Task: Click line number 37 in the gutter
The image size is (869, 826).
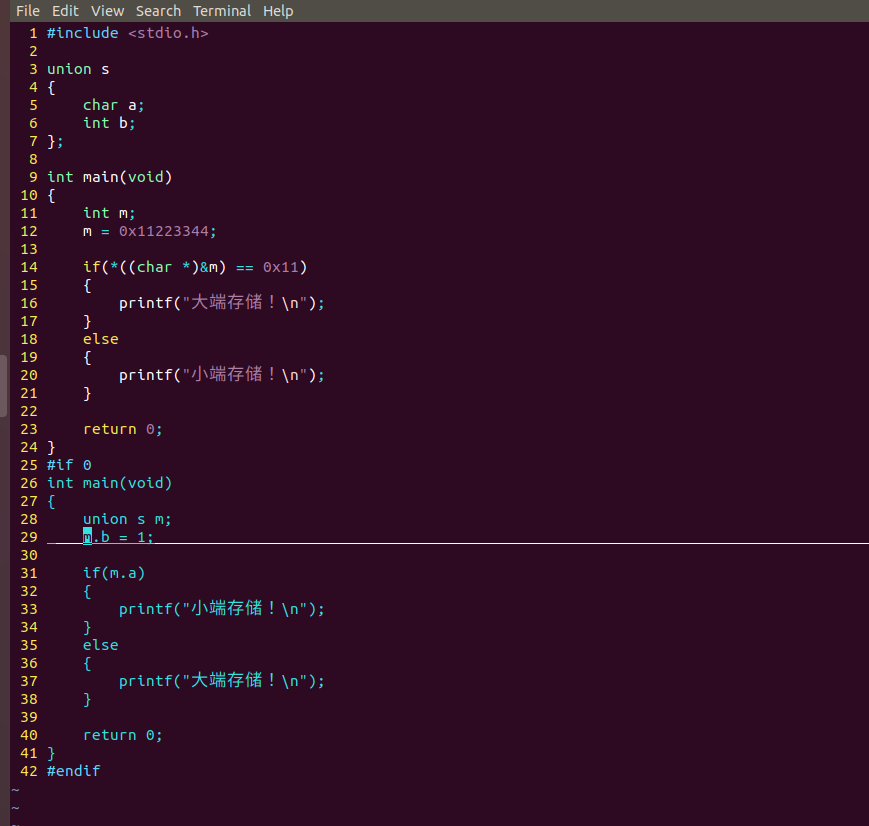Action: point(28,681)
